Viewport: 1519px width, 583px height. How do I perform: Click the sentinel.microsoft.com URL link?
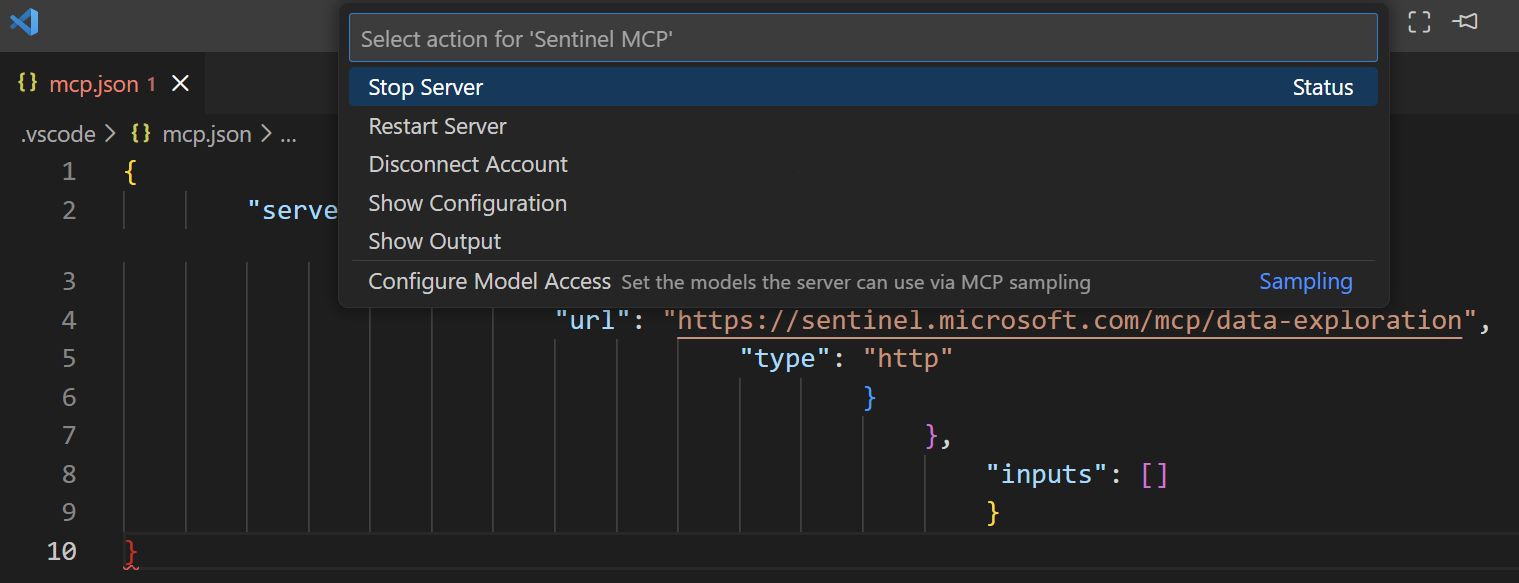1069,320
